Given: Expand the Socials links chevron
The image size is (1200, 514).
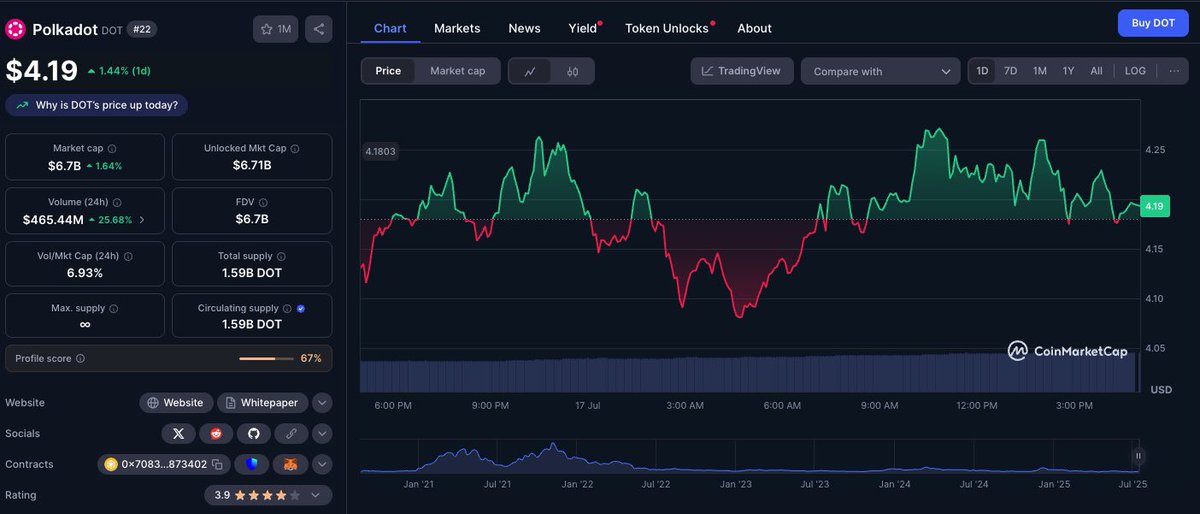Looking at the screenshot, I should click(322, 433).
